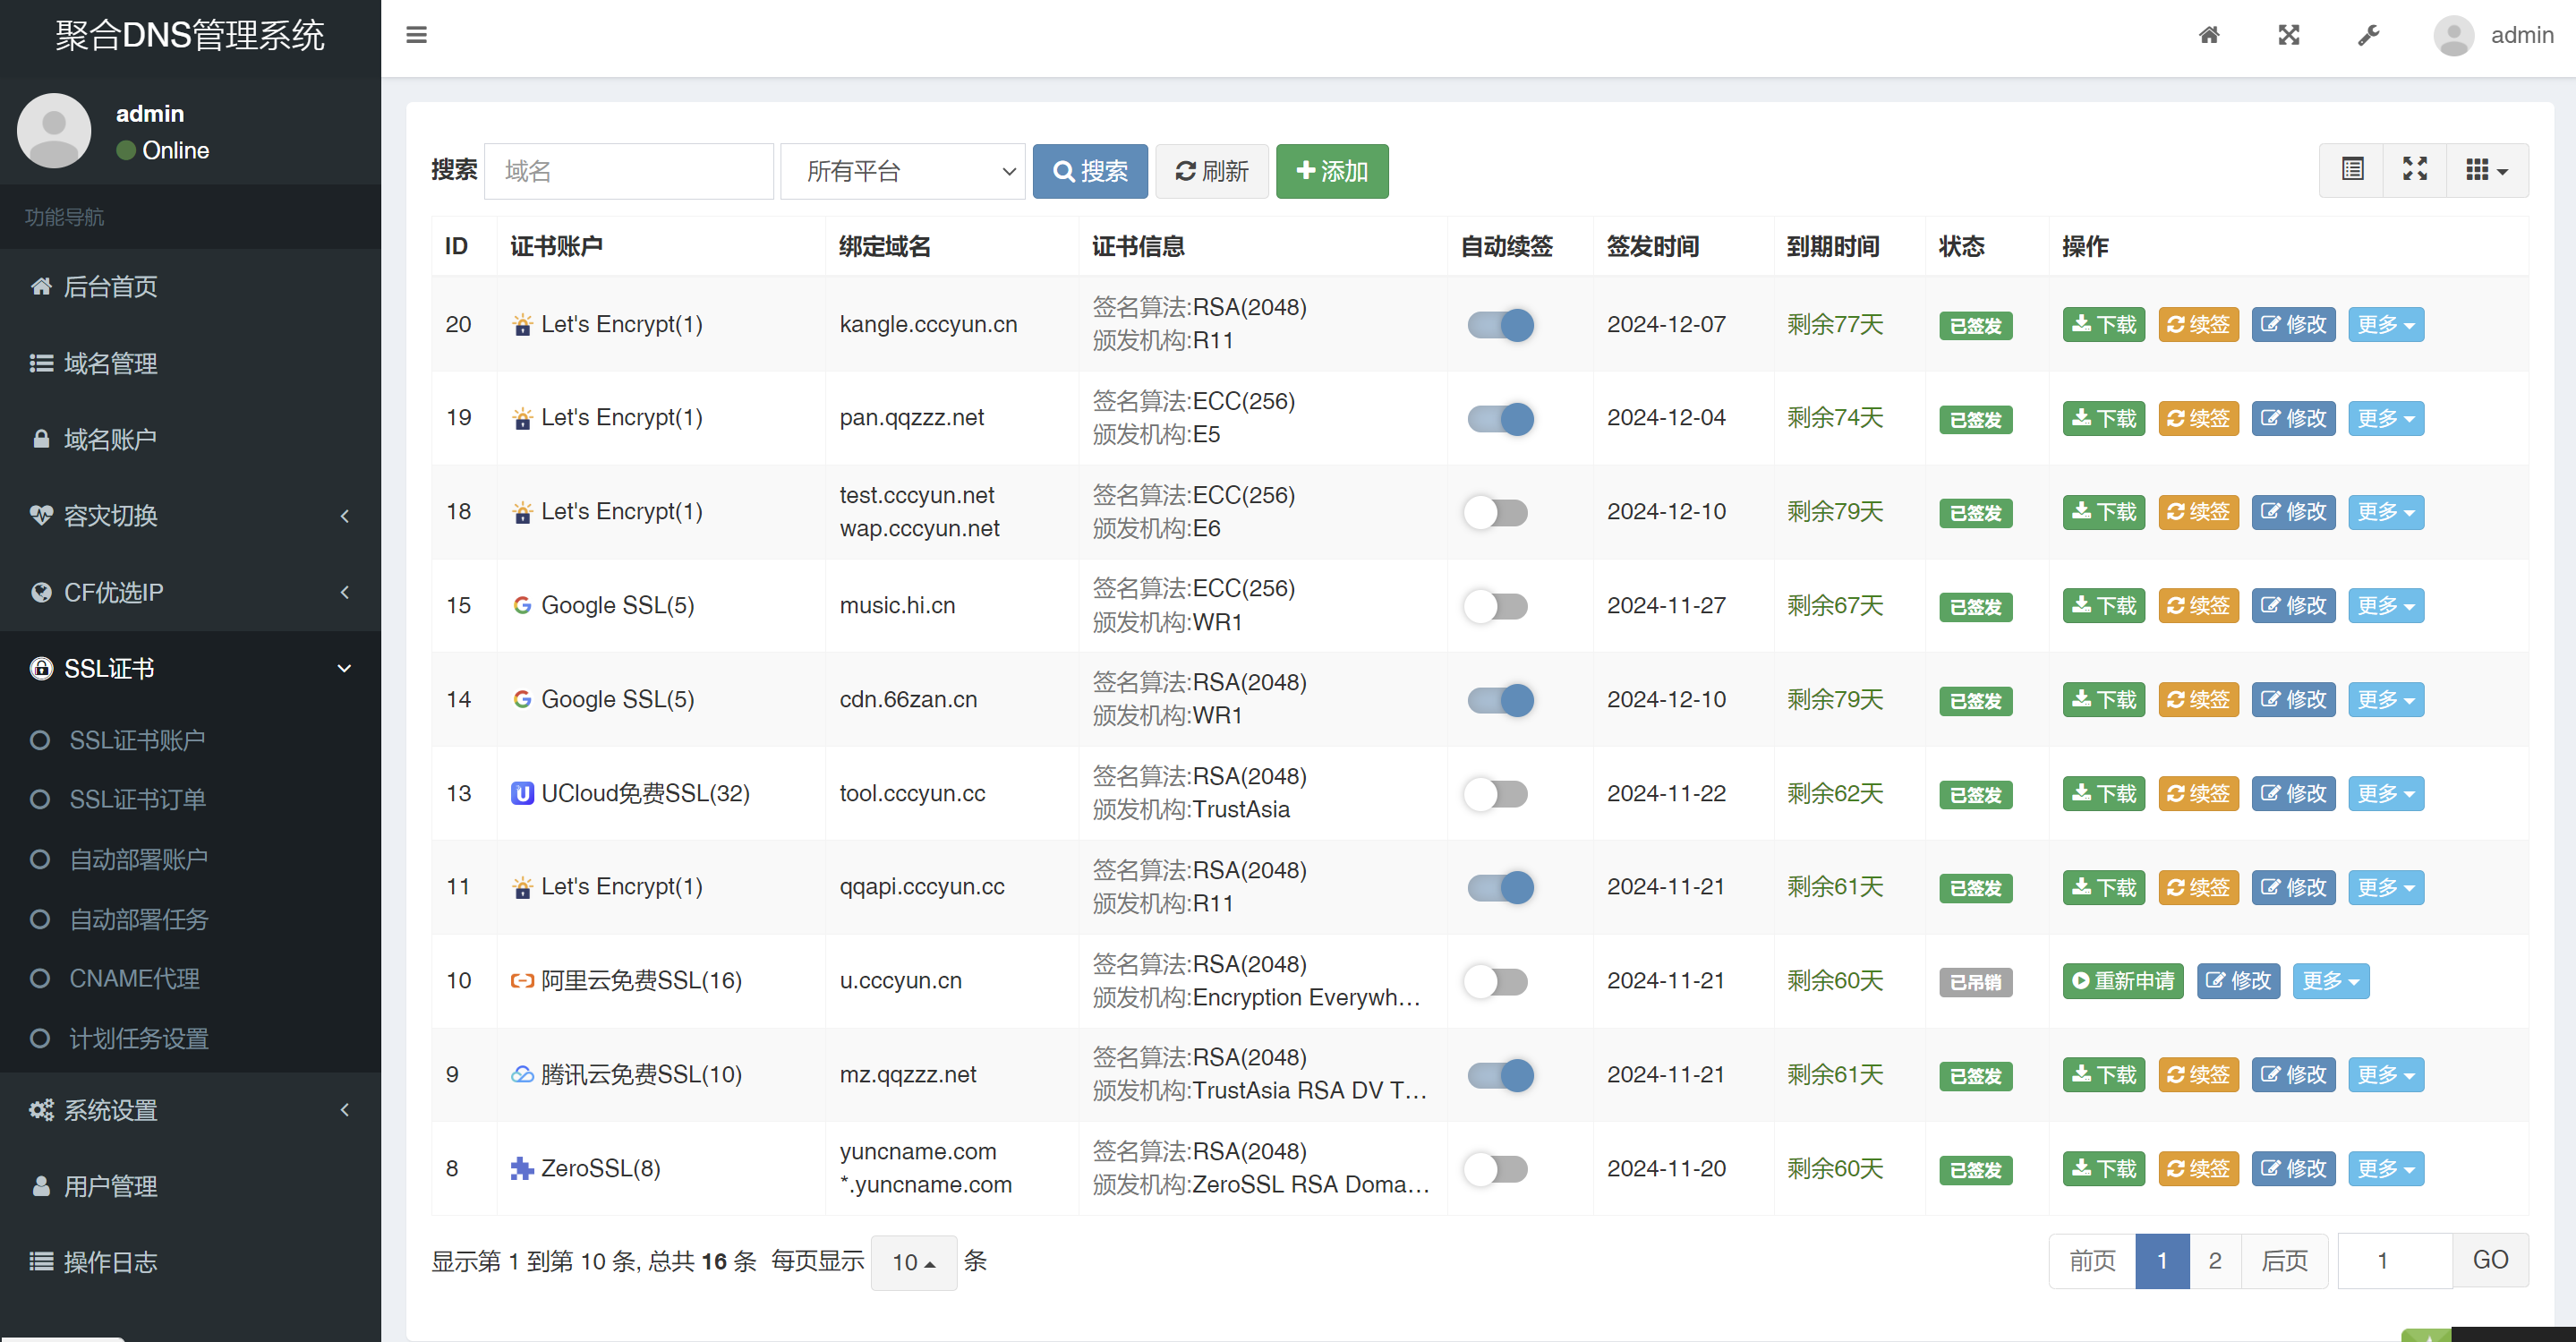
Task: Toggle auto-renewal for test.cccyun.net certificate
Action: (1494, 511)
